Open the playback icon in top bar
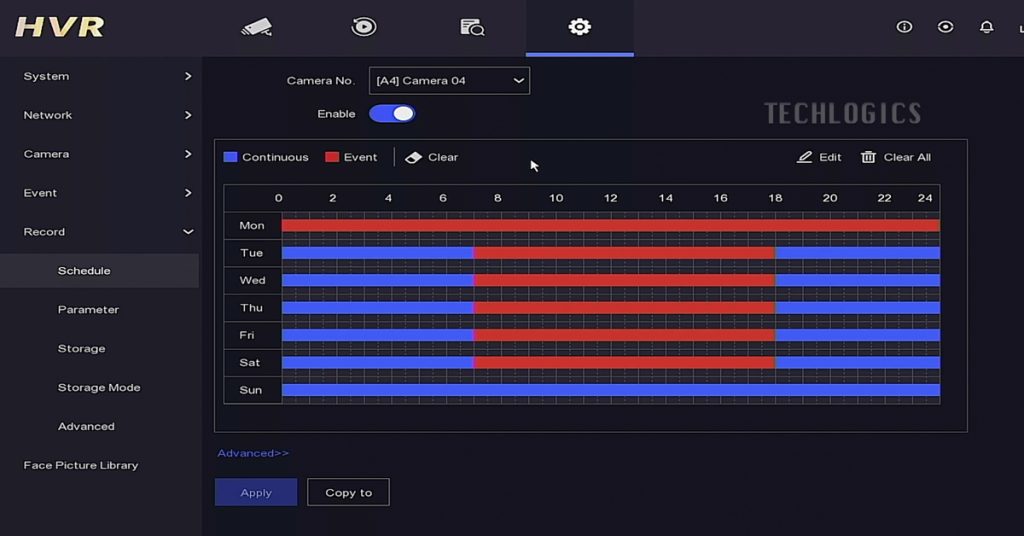 364,27
